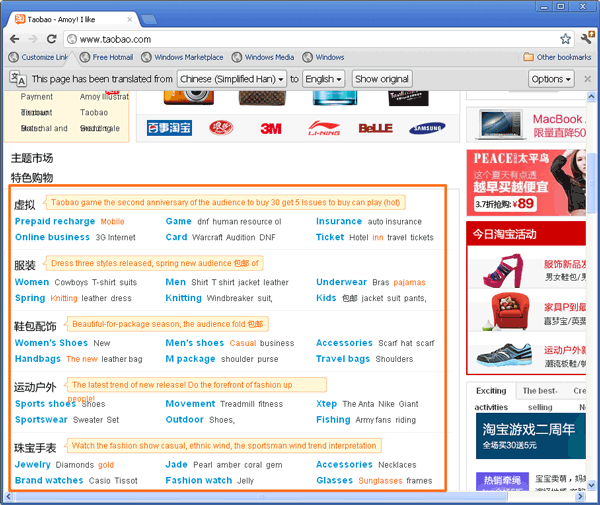Open the Fashion watch category link

(x=199, y=481)
